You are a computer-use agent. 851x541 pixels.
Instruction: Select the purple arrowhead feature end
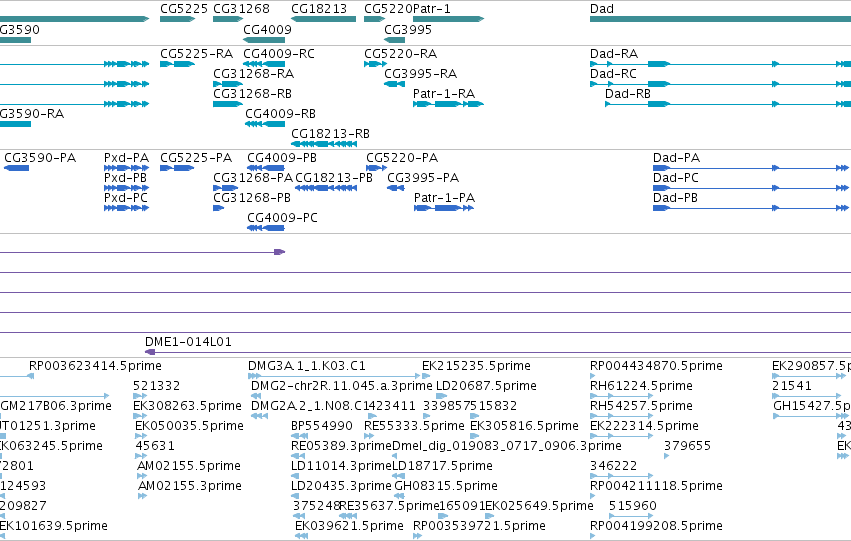[x=280, y=252]
